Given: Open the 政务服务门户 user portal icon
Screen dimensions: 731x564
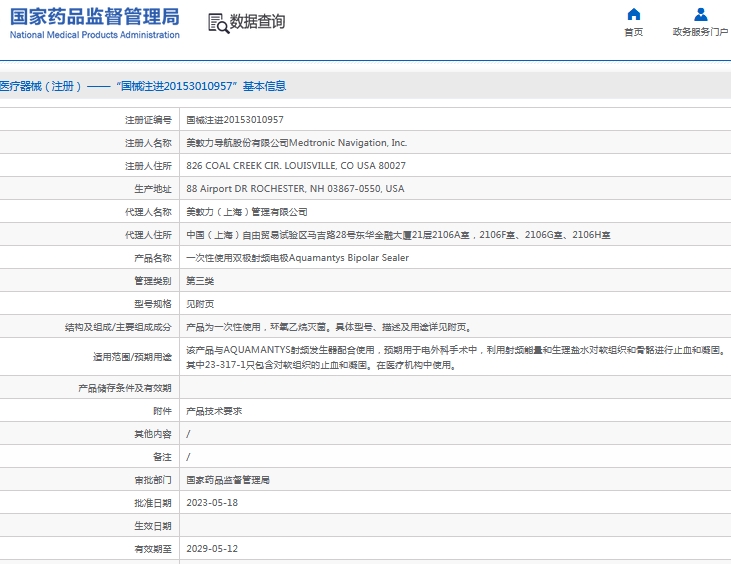Looking at the screenshot, I should pyautogui.click(x=701, y=14).
